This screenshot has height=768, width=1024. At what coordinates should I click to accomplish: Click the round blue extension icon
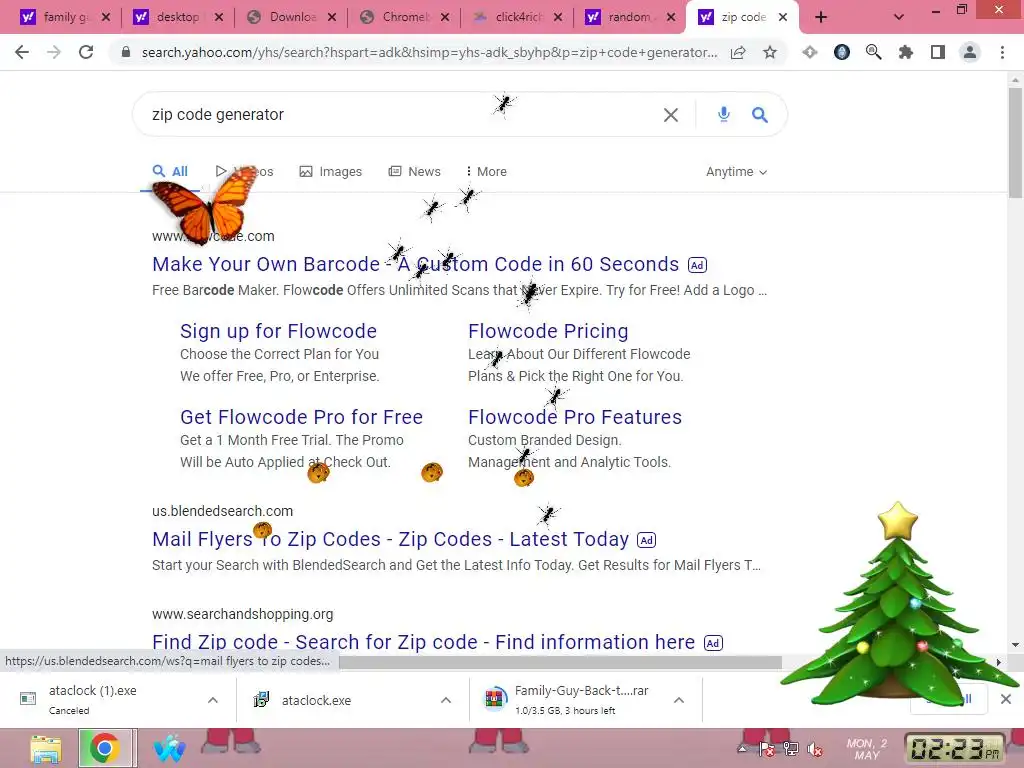842,52
